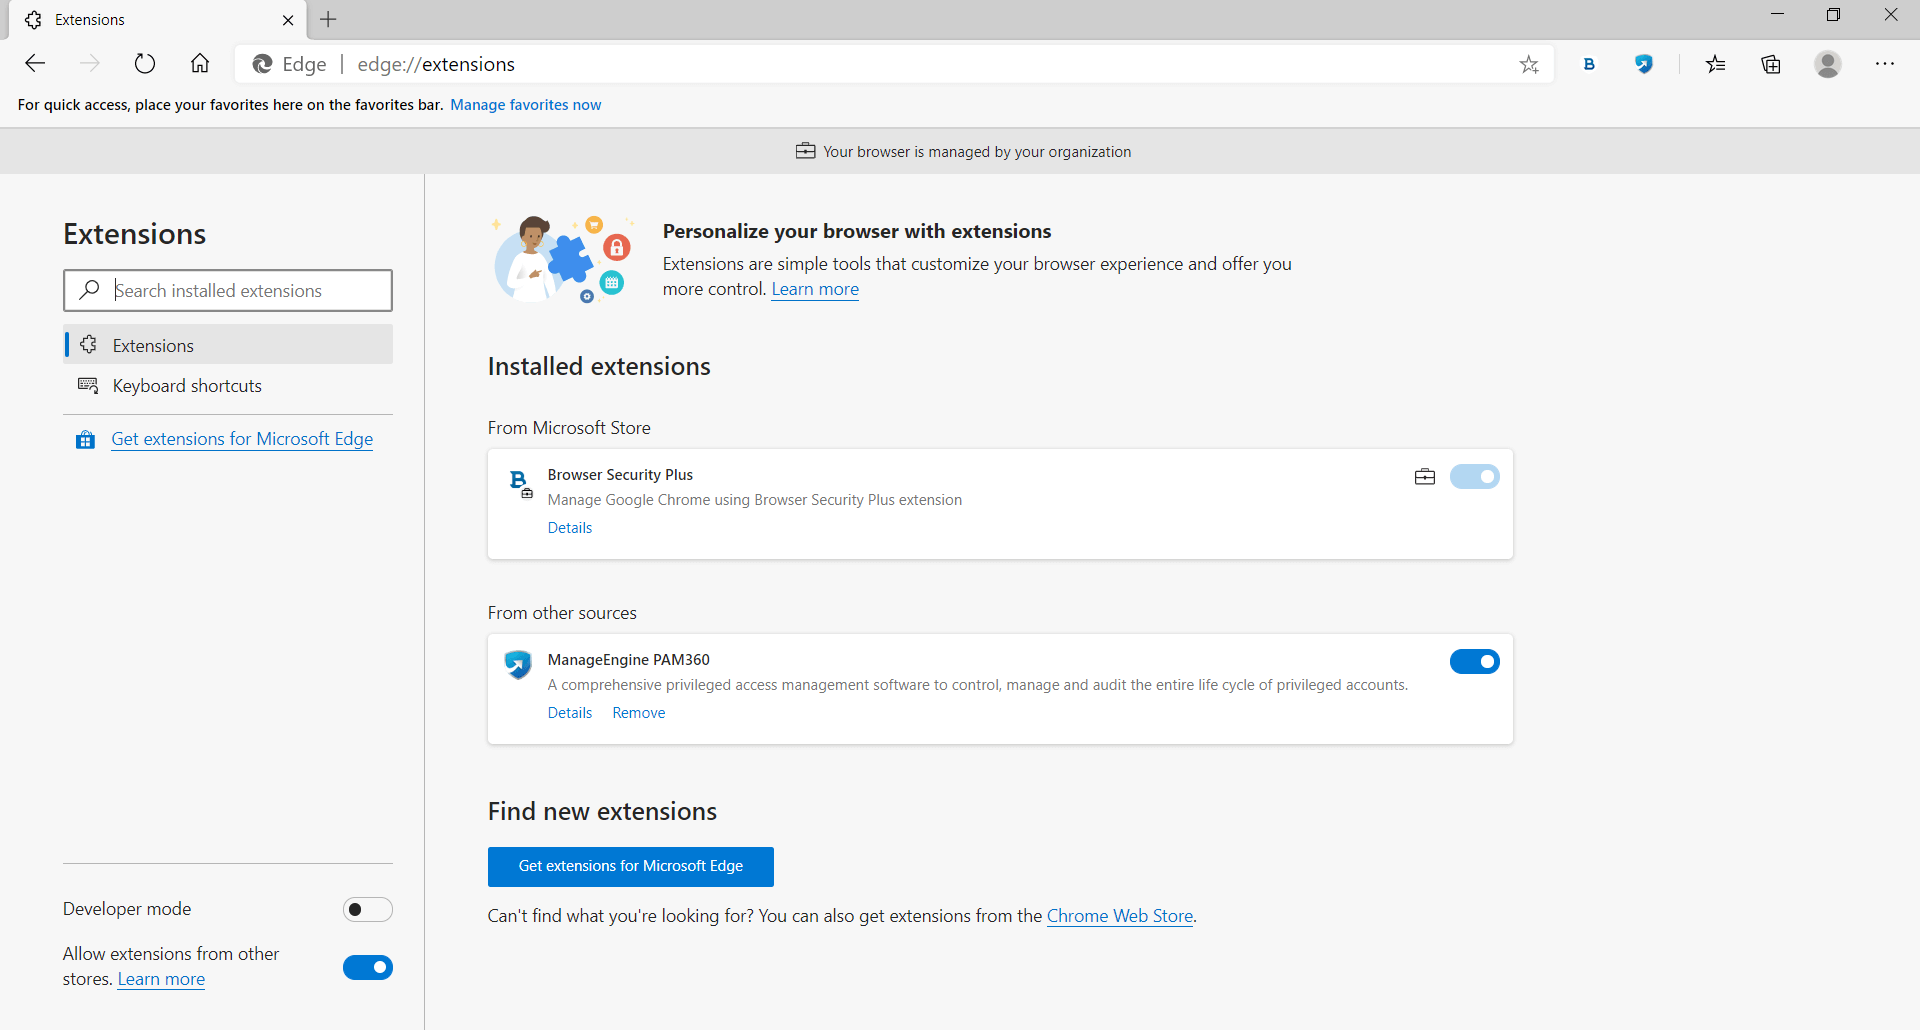
Task: Open the user profile avatar
Action: coord(1828,64)
